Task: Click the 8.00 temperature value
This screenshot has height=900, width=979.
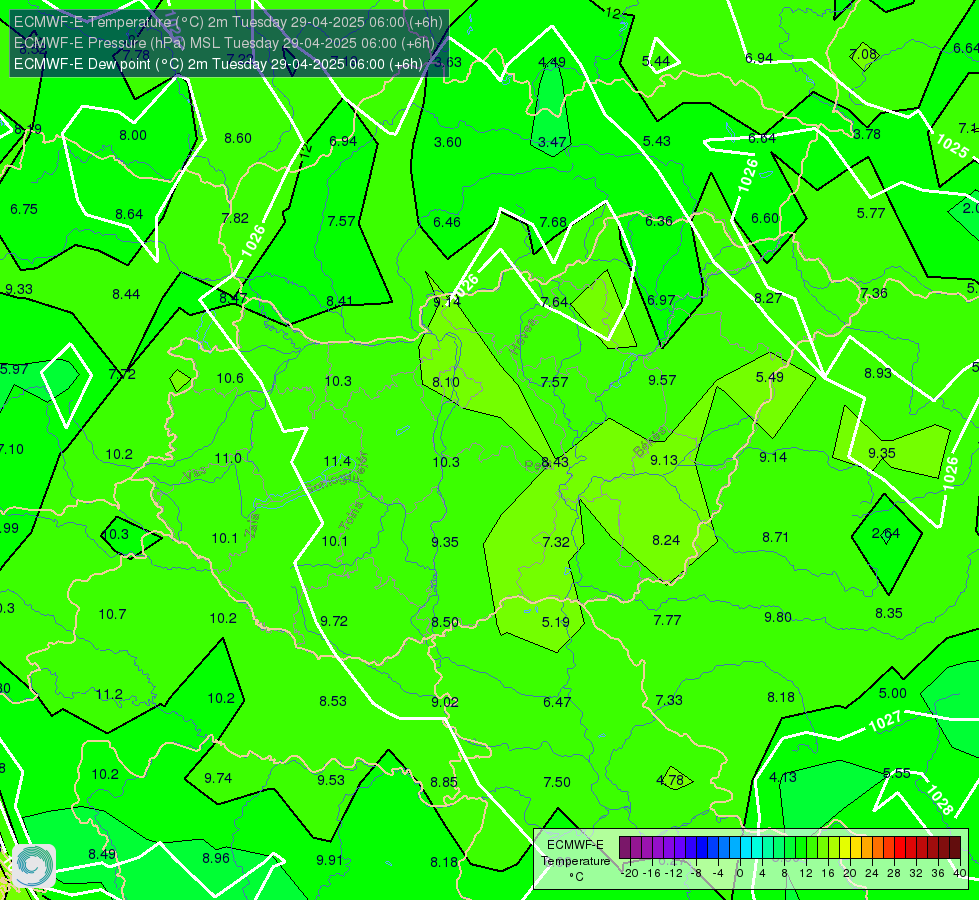Action: pos(133,136)
